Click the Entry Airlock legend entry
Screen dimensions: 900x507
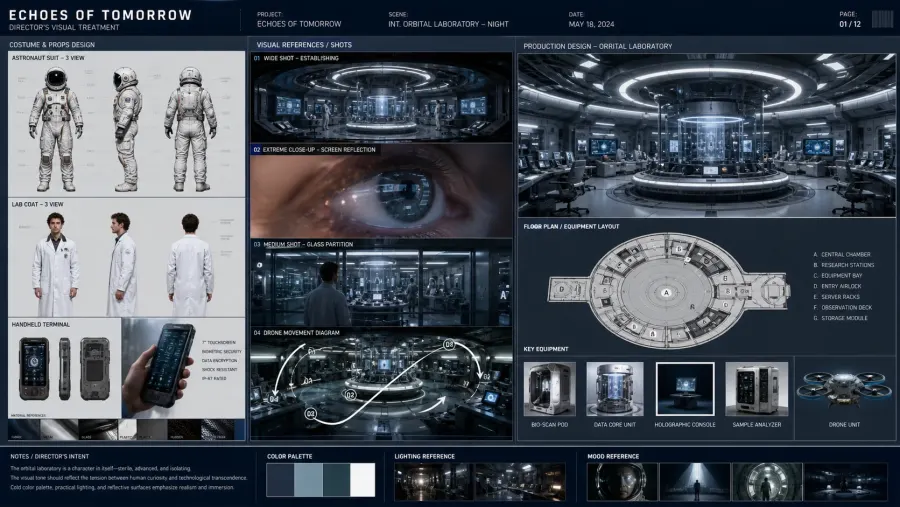[837, 286]
